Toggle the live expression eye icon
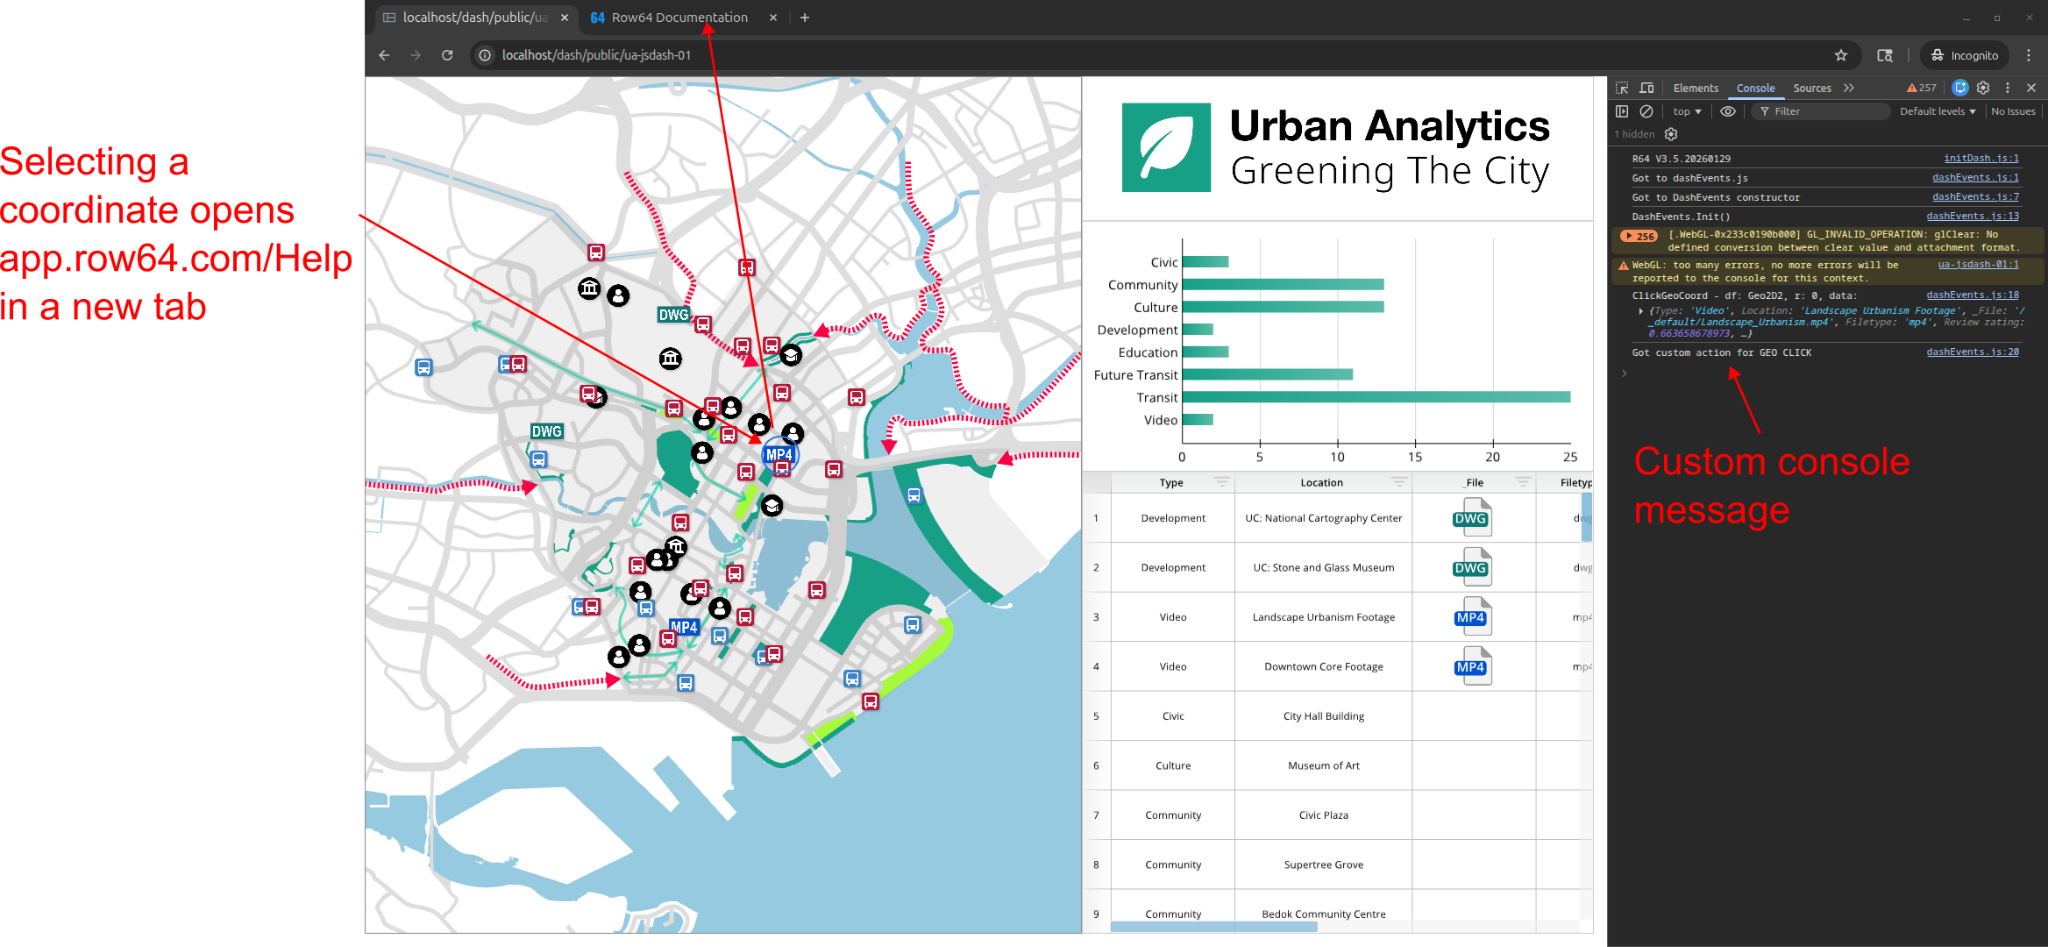This screenshot has width=2048, height=947. pos(1727,112)
